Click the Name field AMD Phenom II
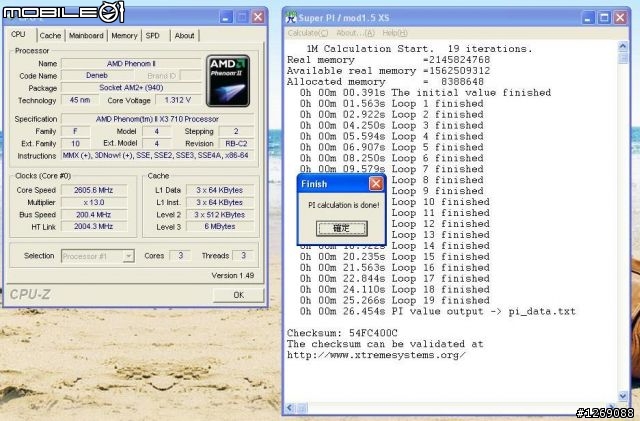Viewport: 640px width, 421px height. tap(131, 63)
